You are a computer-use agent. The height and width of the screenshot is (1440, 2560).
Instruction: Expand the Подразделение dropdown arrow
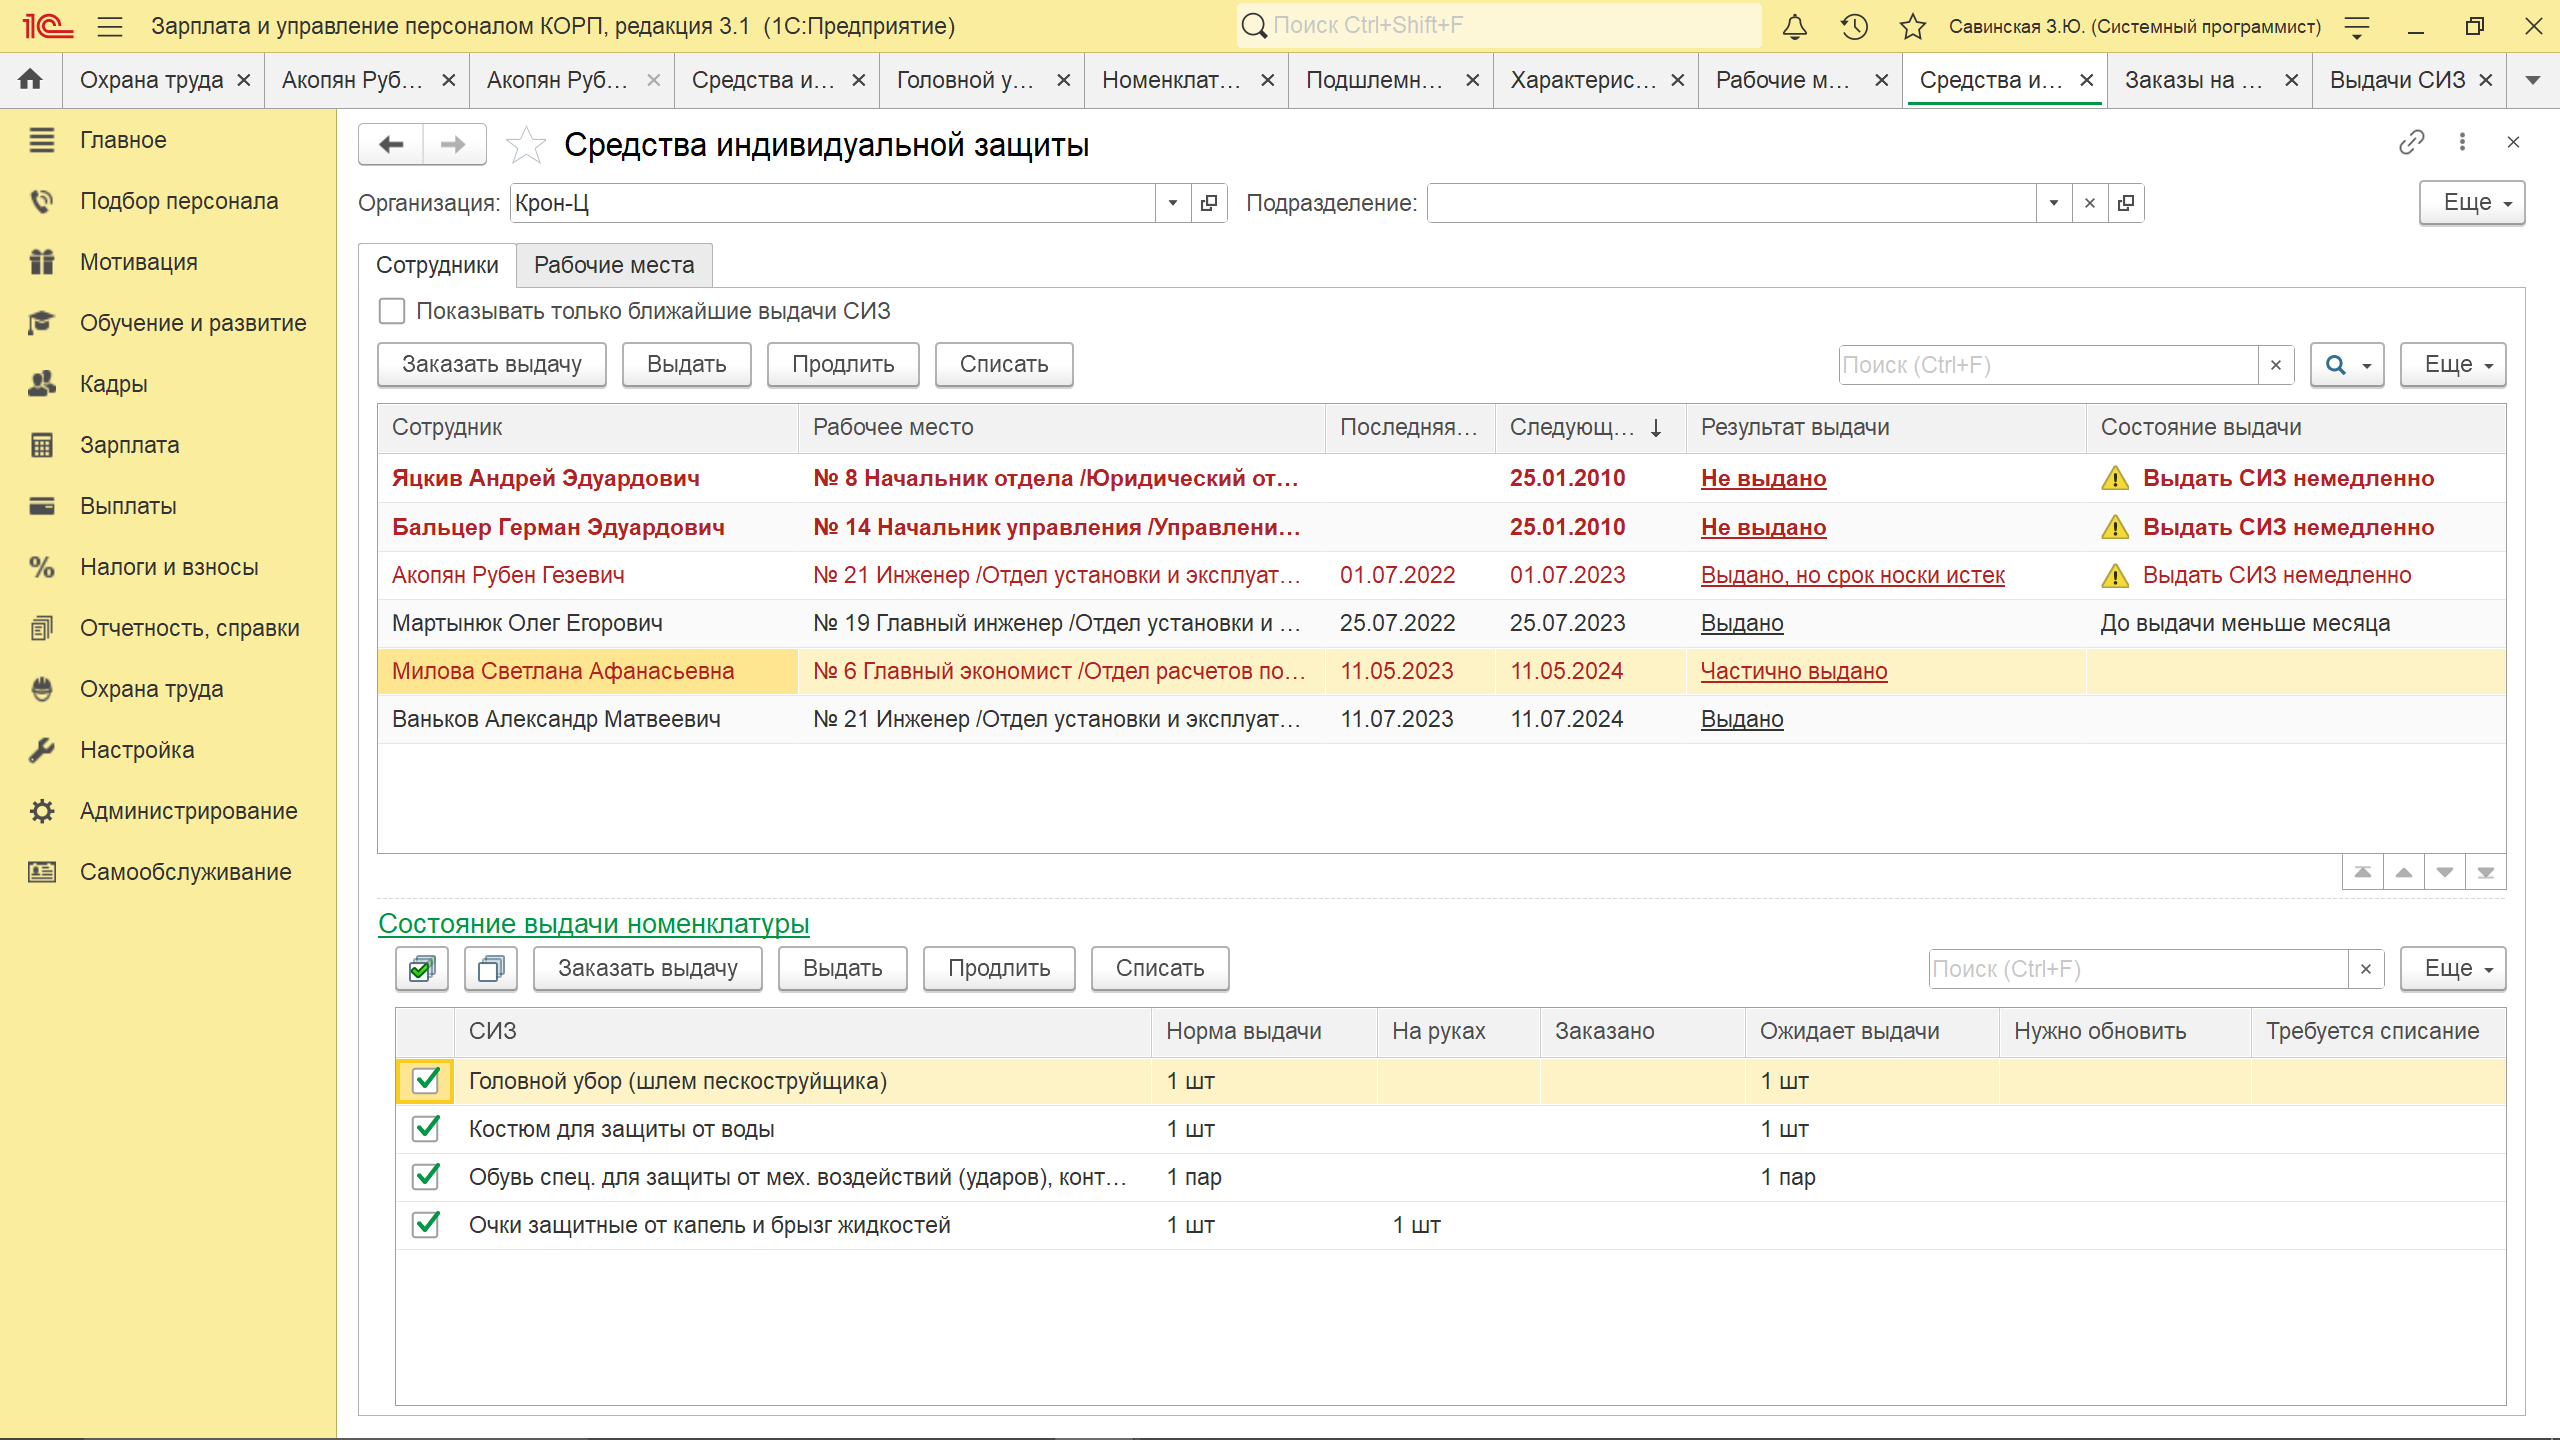pyautogui.click(x=2053, y=203)
